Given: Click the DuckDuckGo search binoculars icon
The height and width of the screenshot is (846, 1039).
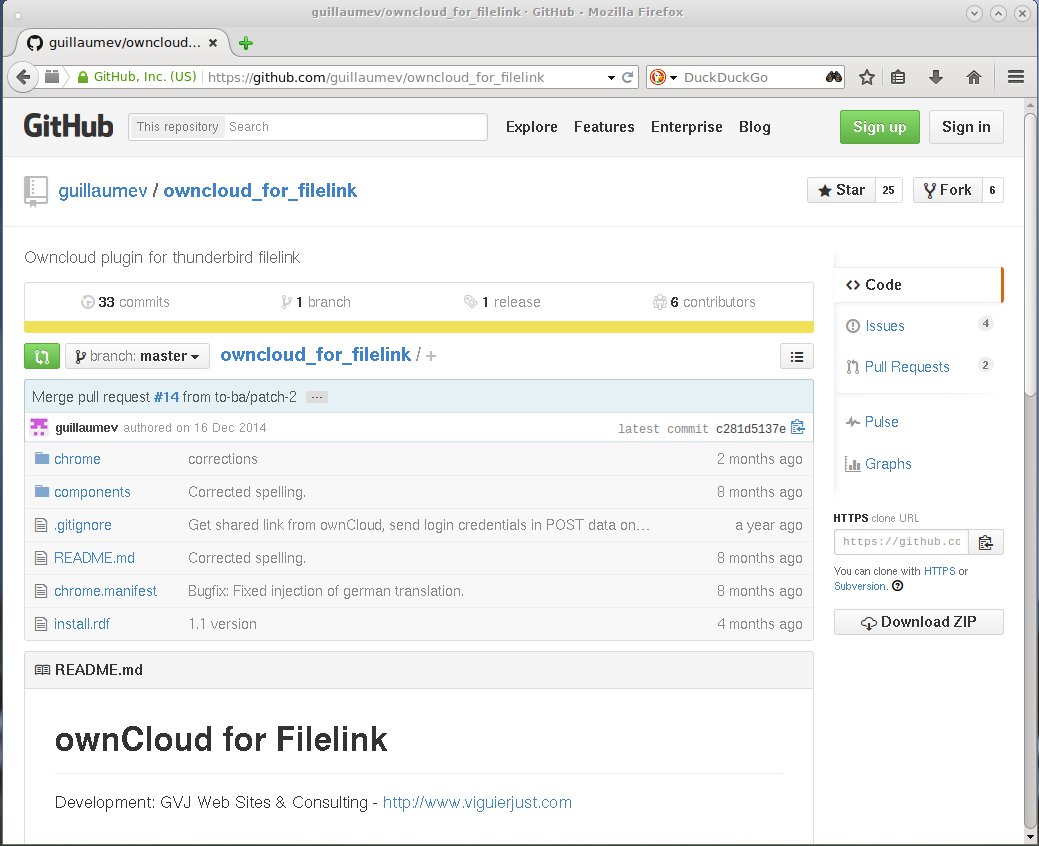Looking at the screenshot, I should coord(834,77).
